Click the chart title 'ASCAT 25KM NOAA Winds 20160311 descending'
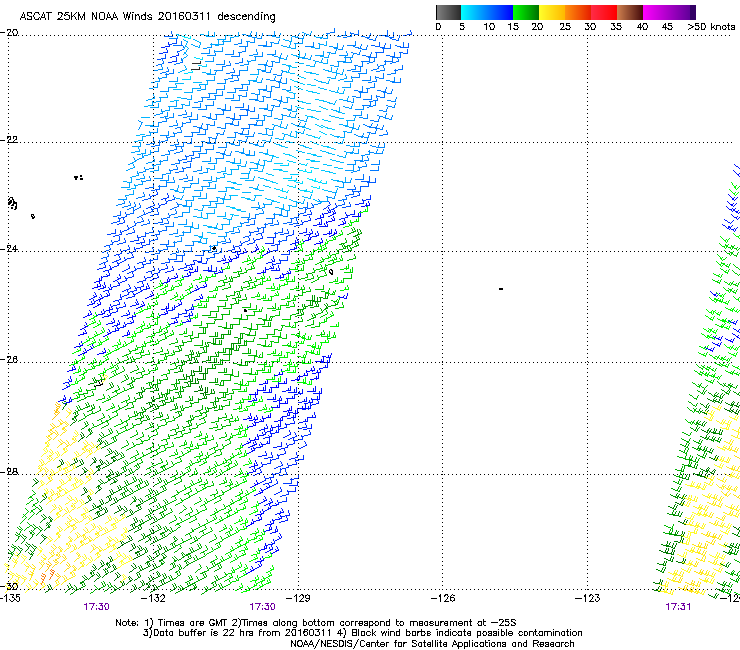This screenshot has height=650, width=740. tap(147, 16)
